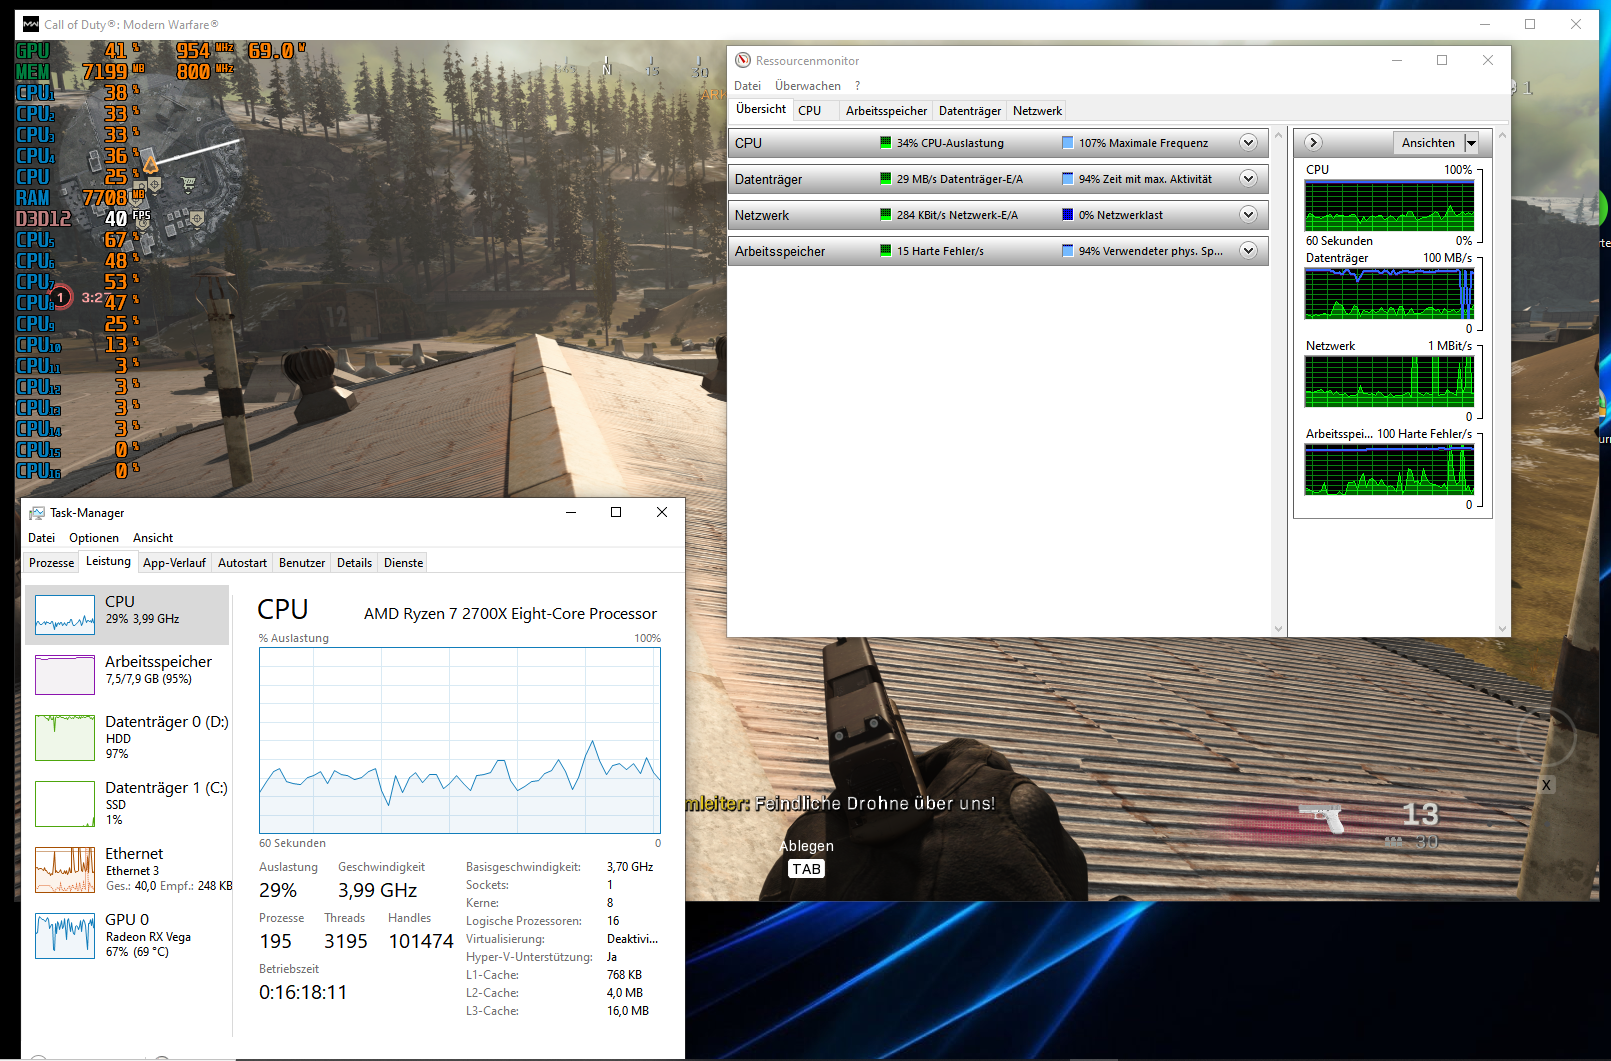Screen dimensions: 1611x1061
Task: Click the text '29 MB/s Datenträger-E/A'
Action: 960,179
